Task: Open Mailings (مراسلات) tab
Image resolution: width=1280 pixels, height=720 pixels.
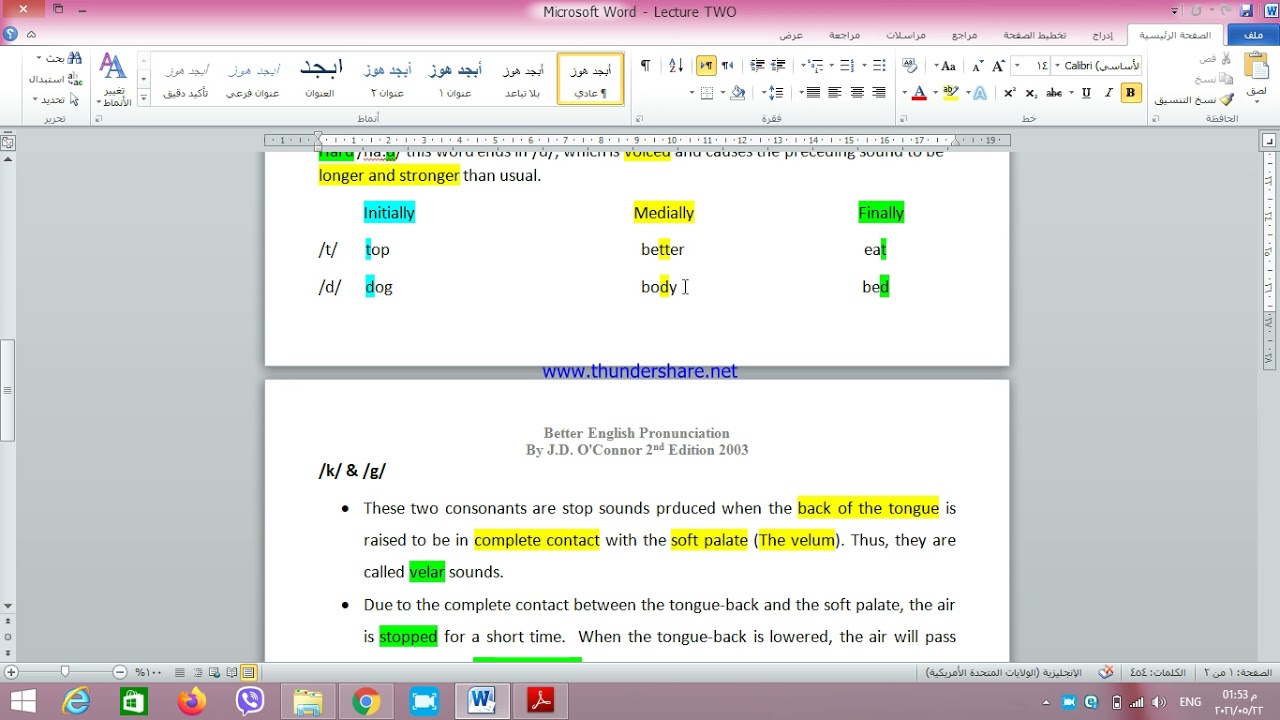Action: click(906, 35)
